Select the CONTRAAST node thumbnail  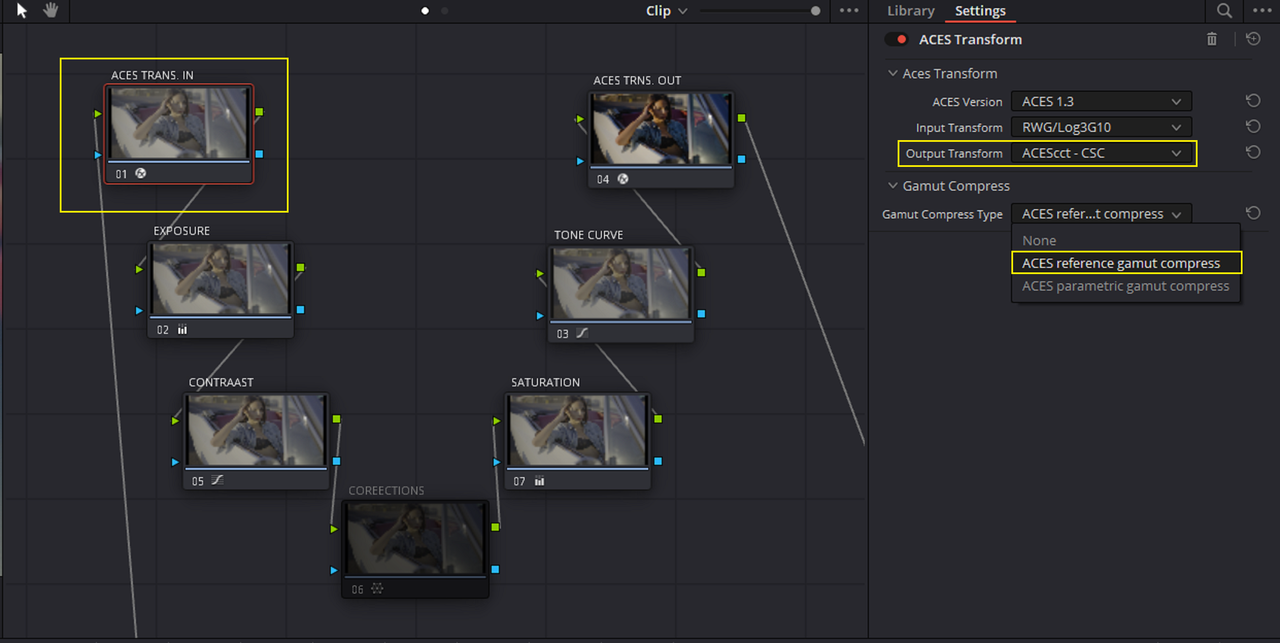(256, 430)
